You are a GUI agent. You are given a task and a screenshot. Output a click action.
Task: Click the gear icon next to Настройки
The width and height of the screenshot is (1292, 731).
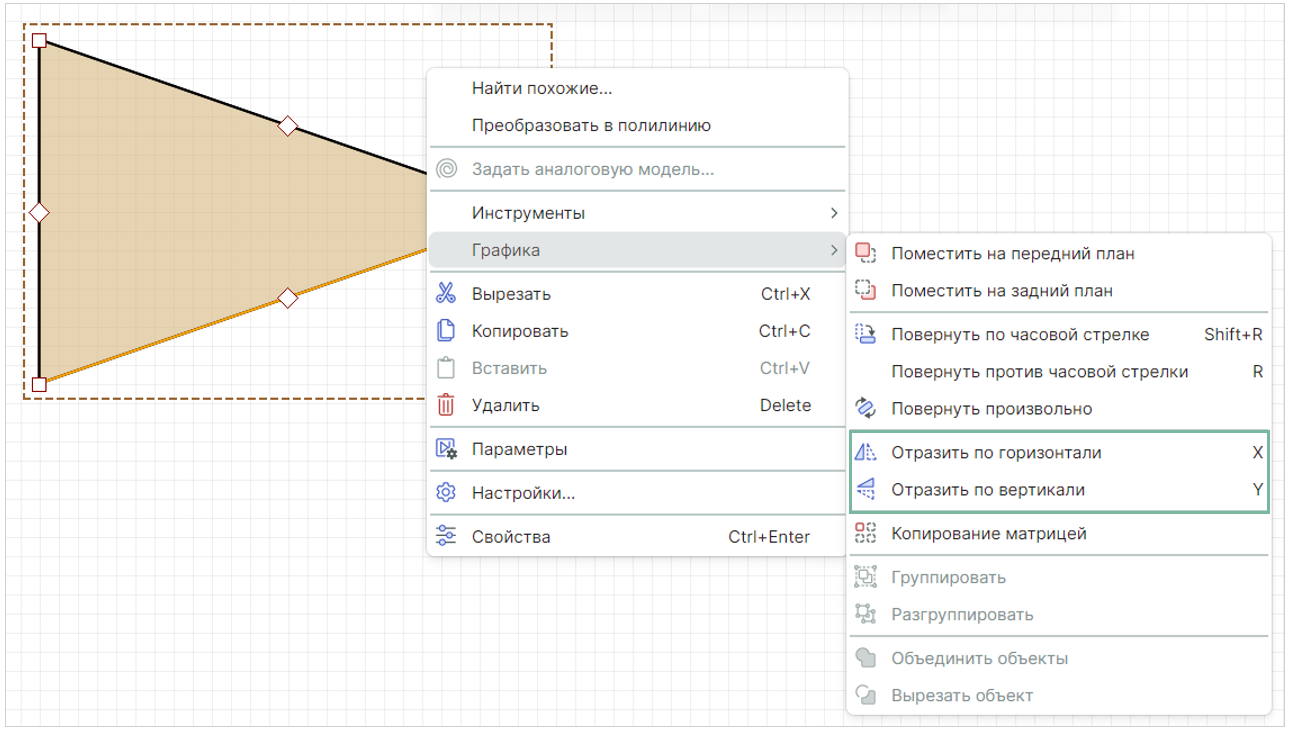point(446,493)
